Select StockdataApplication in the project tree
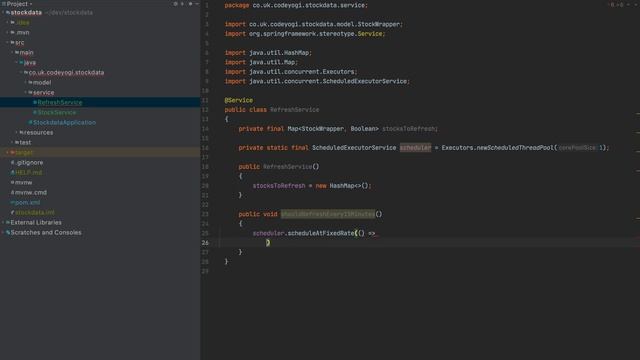The image size is (640, 360). (64, 122)
